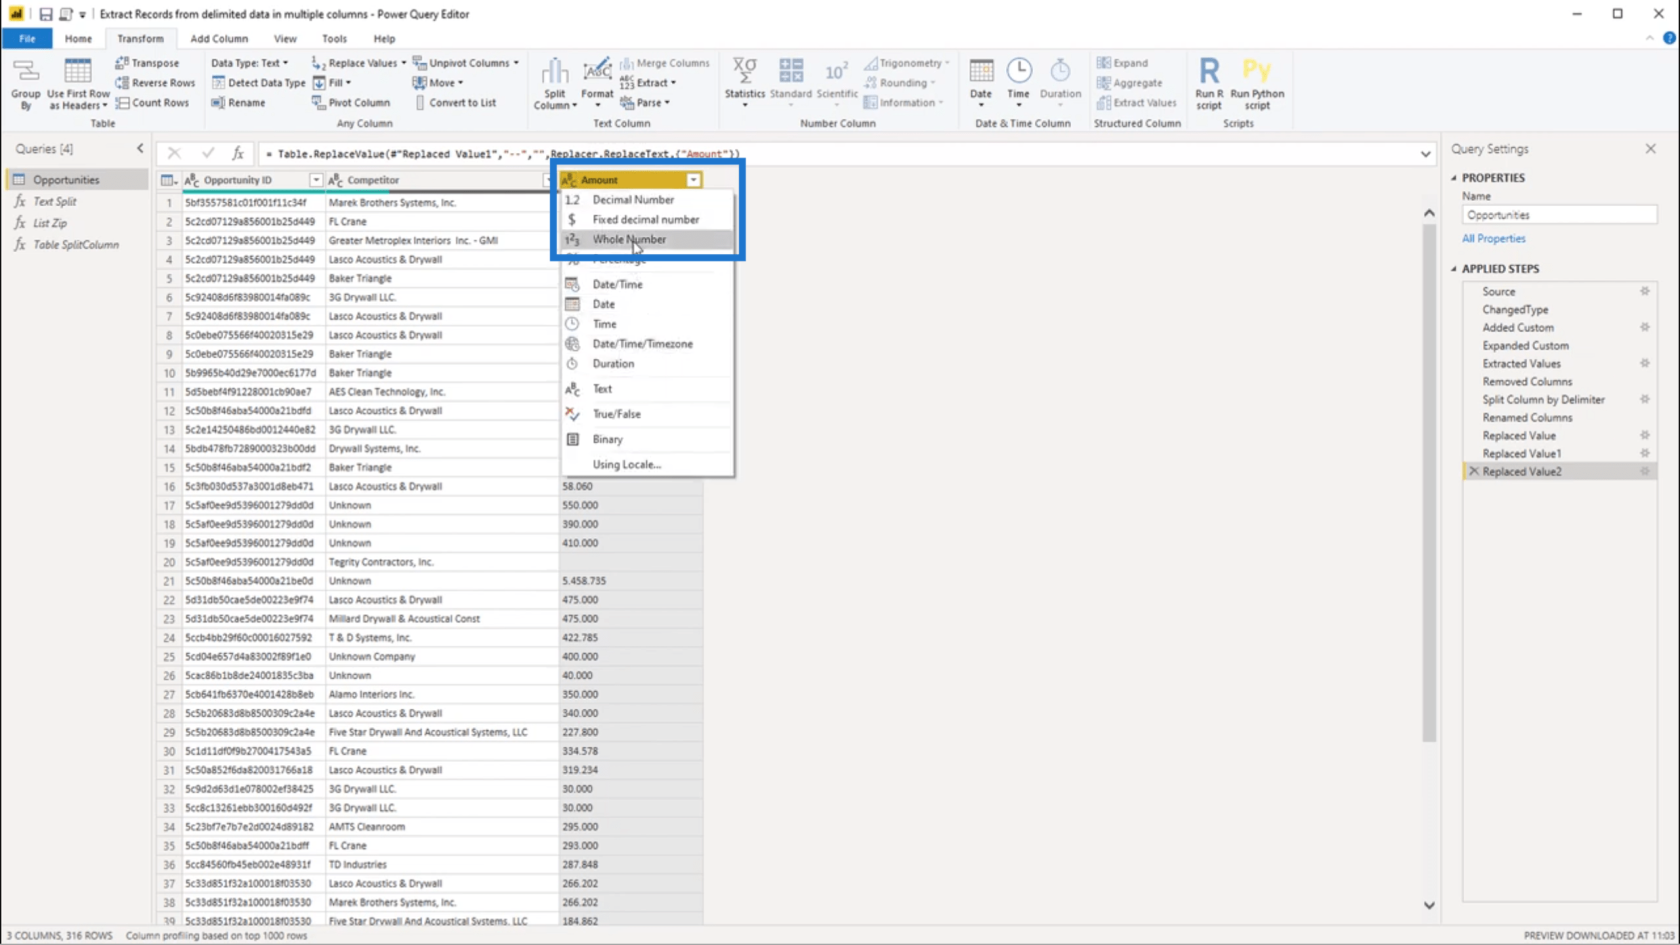Expand the formula bar chevron
Image resolution: width=1680 pixels, height=945 pixels.
[x=1425, y=154]
